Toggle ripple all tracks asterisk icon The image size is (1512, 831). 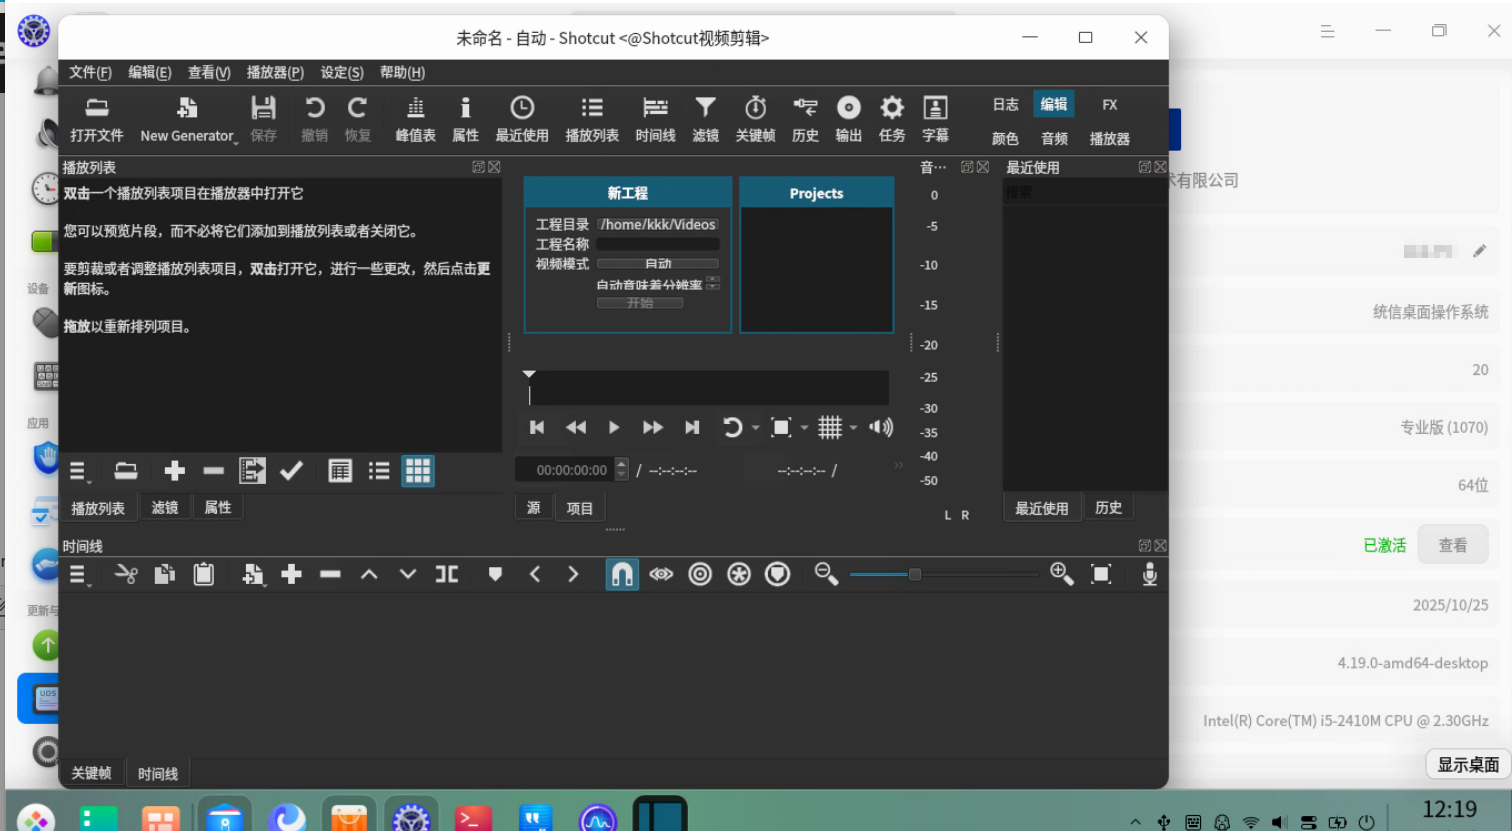[x=739, y=574]
